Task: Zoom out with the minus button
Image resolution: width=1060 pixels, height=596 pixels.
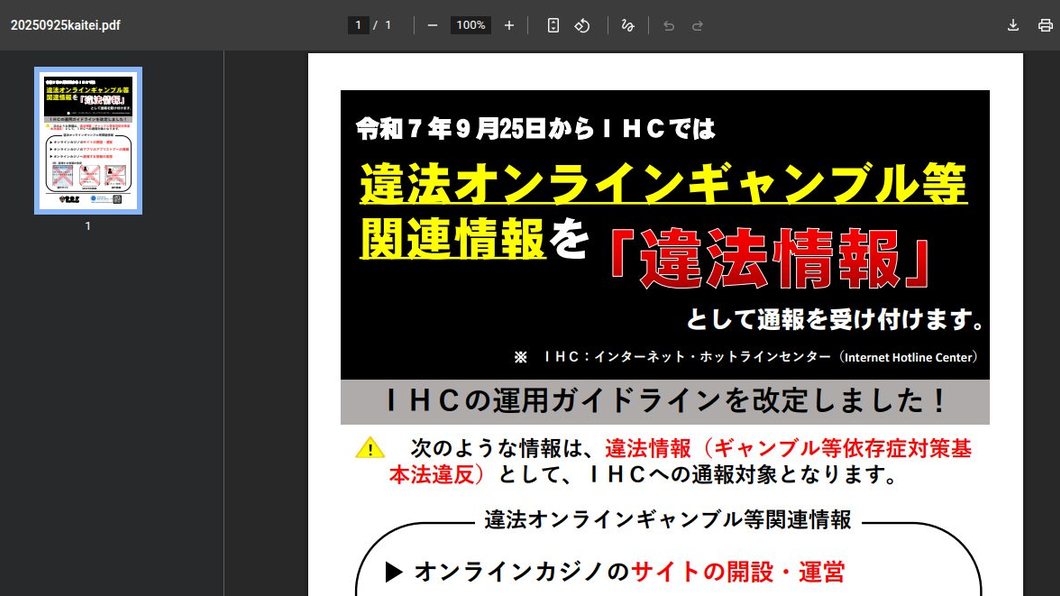Action: point(433,26)
